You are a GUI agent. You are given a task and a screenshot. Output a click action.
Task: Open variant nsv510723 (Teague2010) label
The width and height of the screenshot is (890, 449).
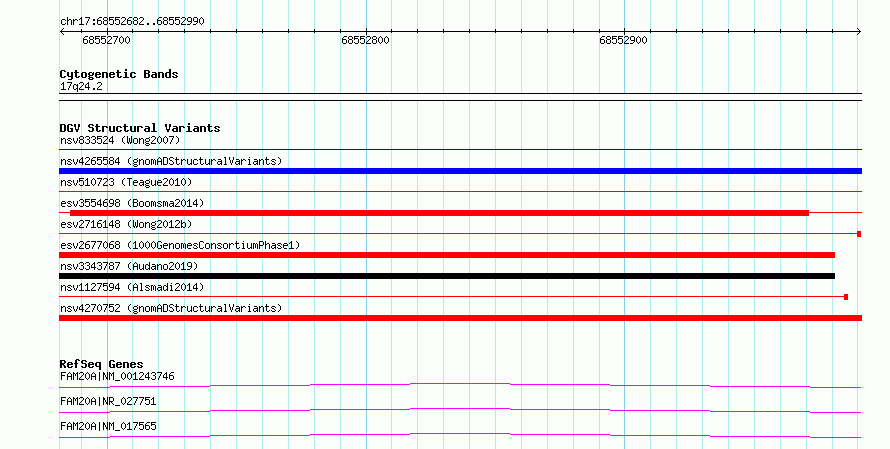[126, 182]
